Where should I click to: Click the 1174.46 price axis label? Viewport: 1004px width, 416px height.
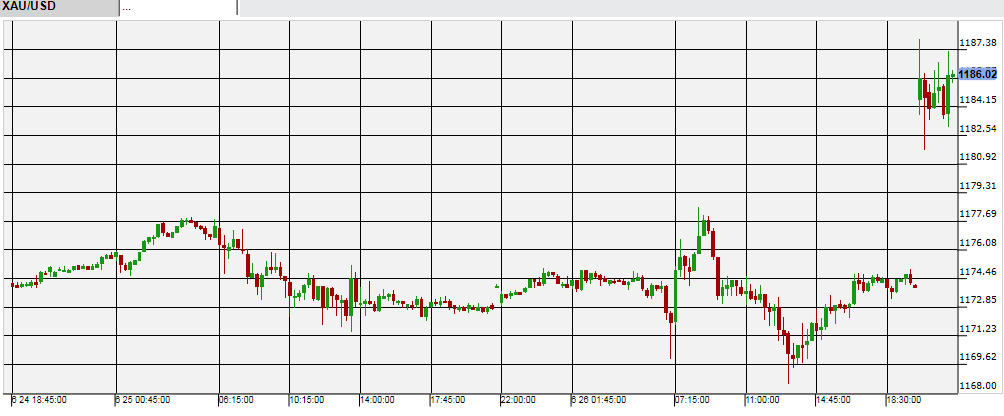coord(975,271)
